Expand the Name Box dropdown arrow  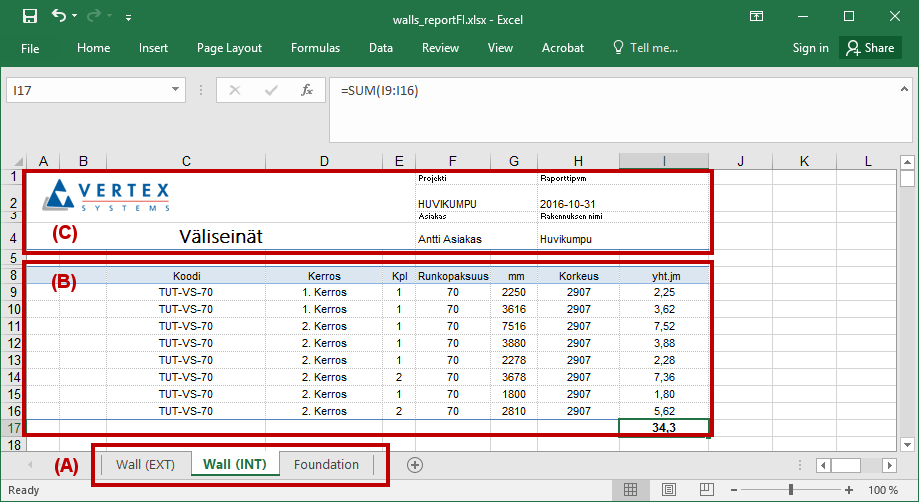click(176, 90)
